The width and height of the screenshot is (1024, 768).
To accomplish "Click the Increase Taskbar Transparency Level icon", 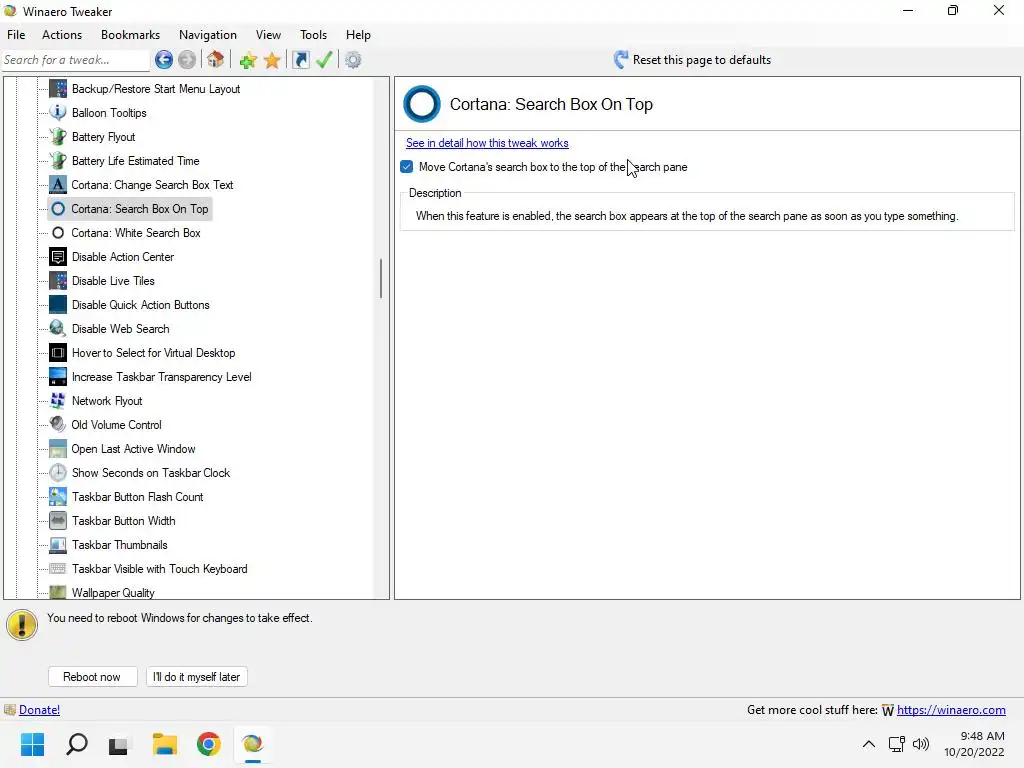I will tap(58, 377).
